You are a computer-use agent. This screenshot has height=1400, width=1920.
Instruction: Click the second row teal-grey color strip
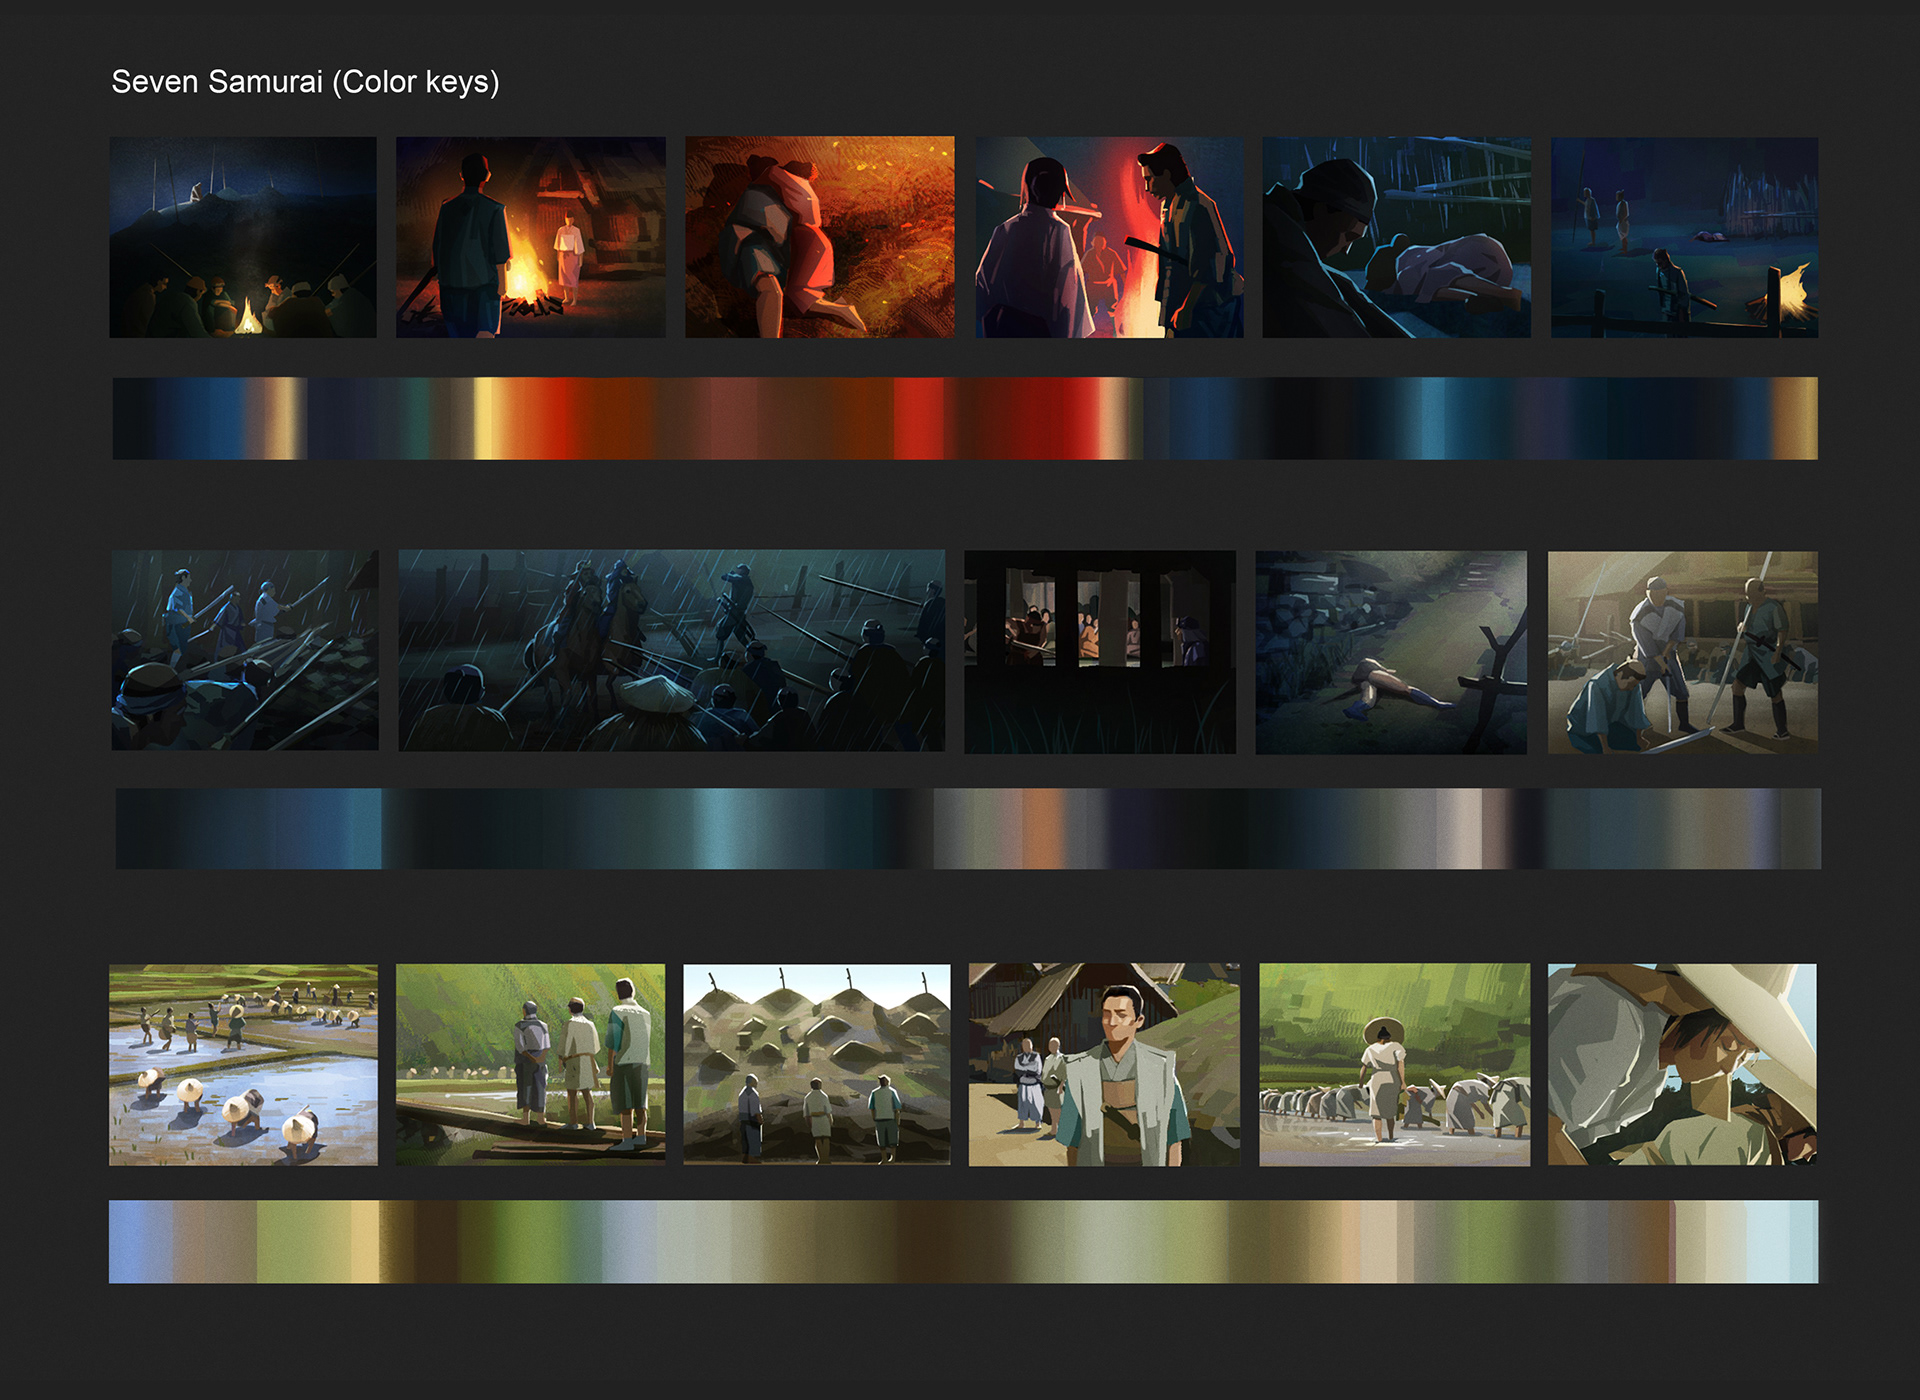point(968,828)
